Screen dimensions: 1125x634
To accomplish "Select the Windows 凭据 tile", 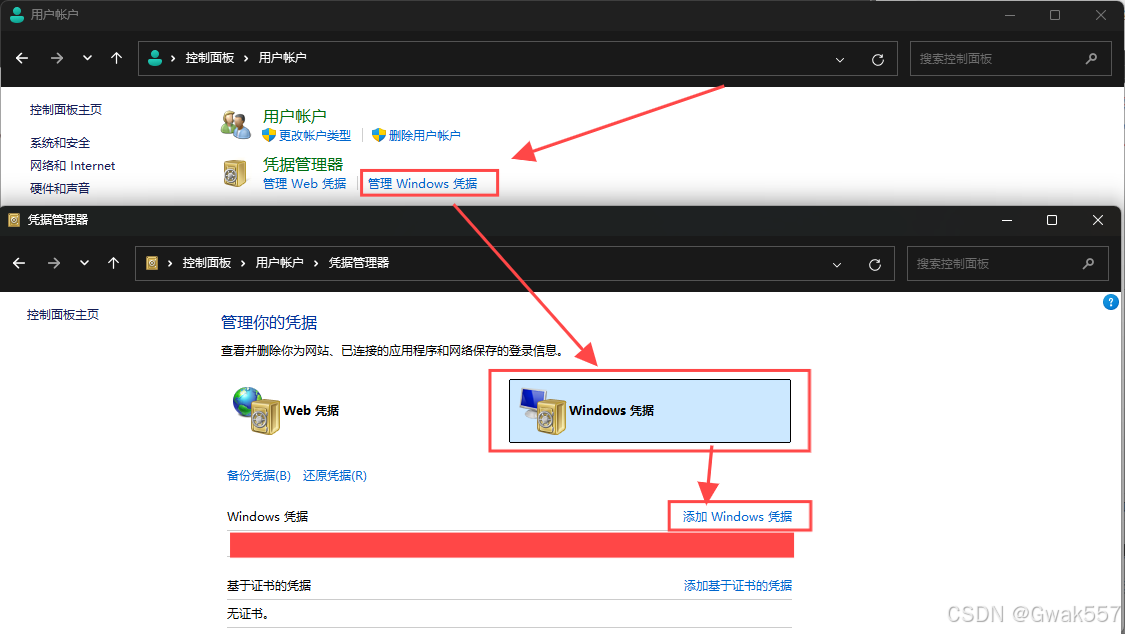I will [650, 411].
